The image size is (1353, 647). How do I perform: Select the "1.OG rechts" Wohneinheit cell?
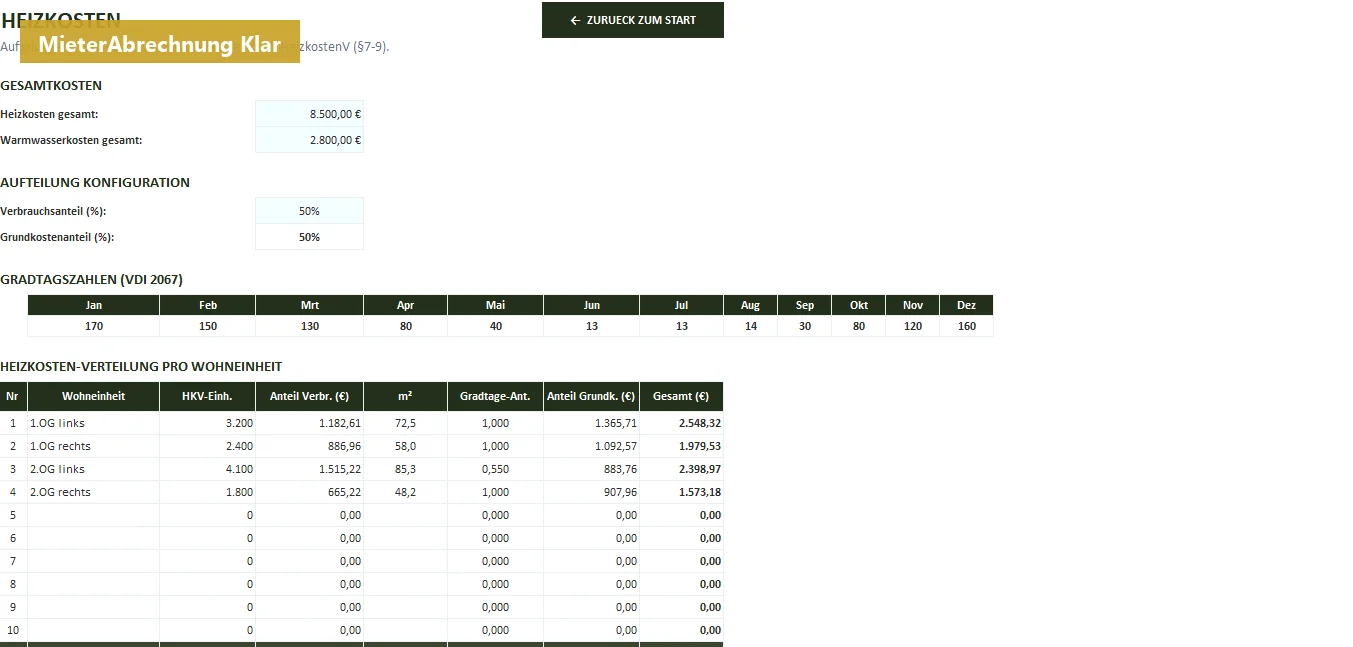pos(94,446)
